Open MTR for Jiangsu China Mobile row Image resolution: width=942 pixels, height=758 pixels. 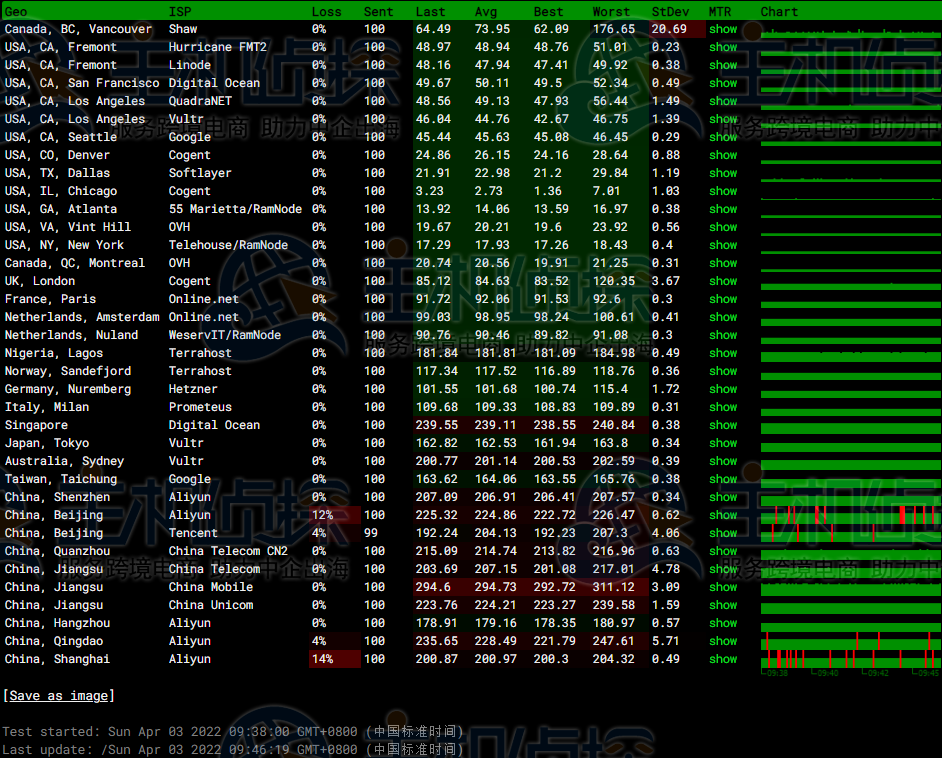(x=722, y=587)
